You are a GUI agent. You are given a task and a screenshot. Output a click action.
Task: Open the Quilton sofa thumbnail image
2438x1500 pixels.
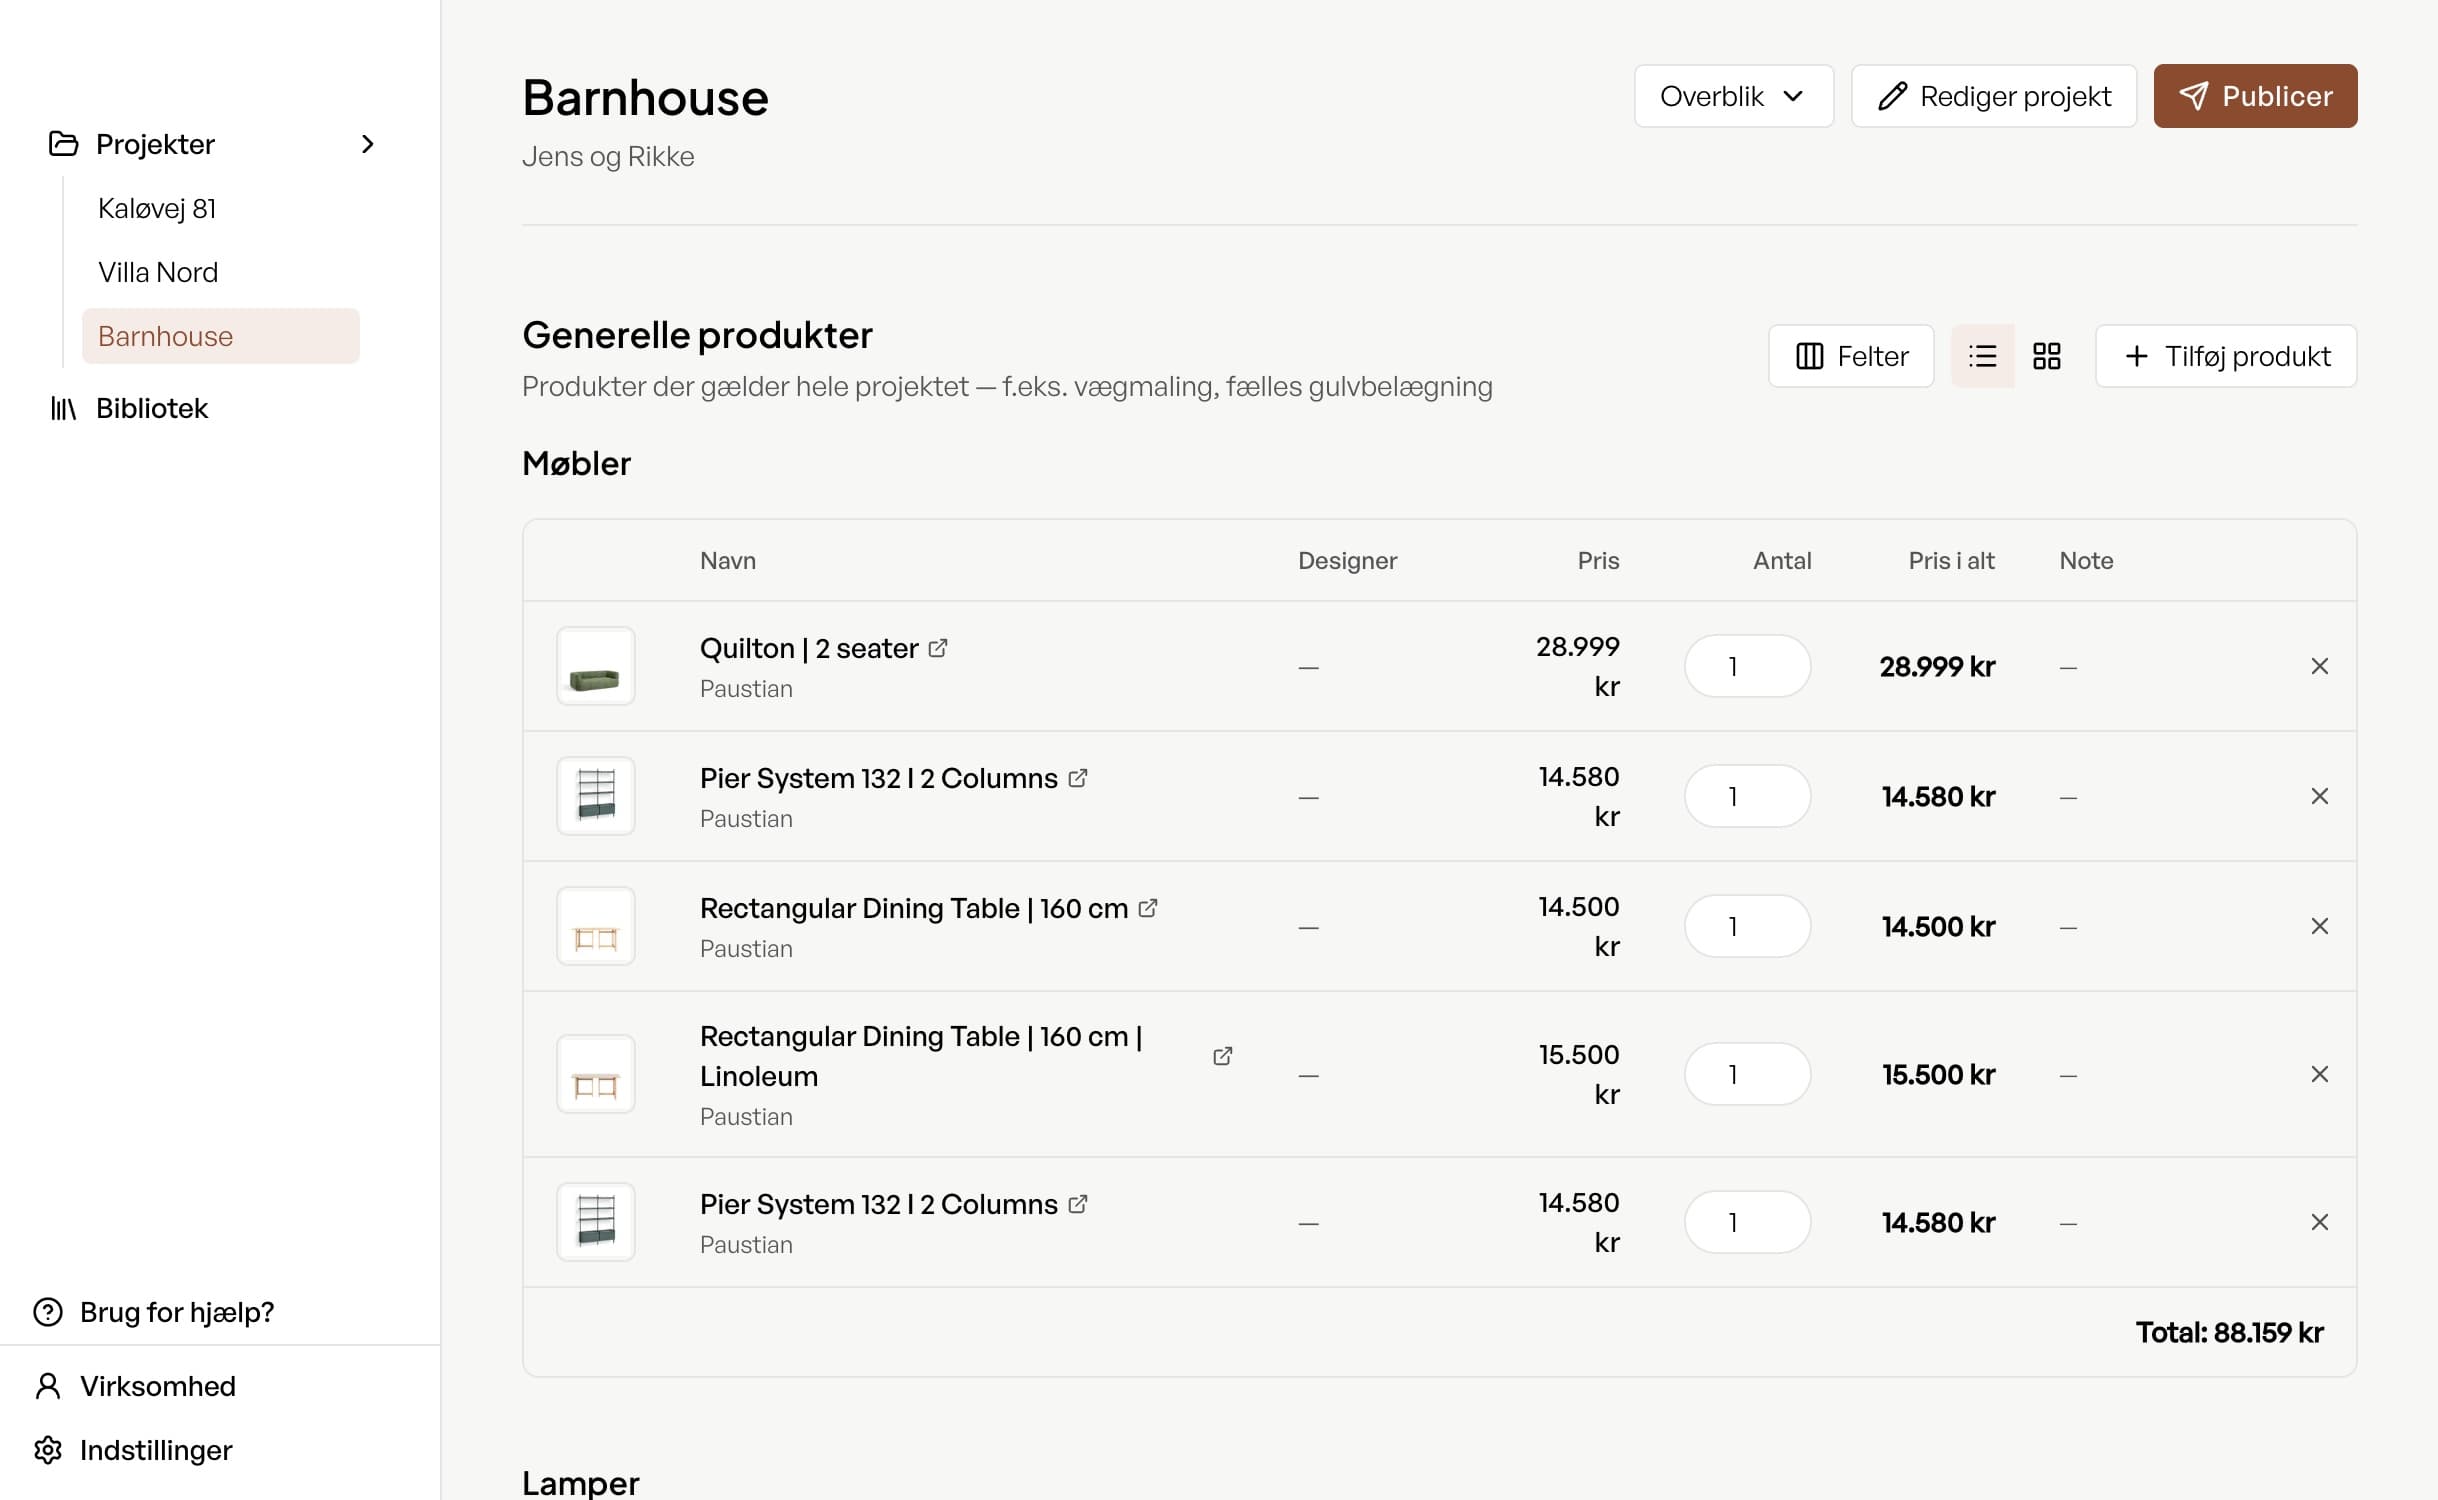[596, 666]
